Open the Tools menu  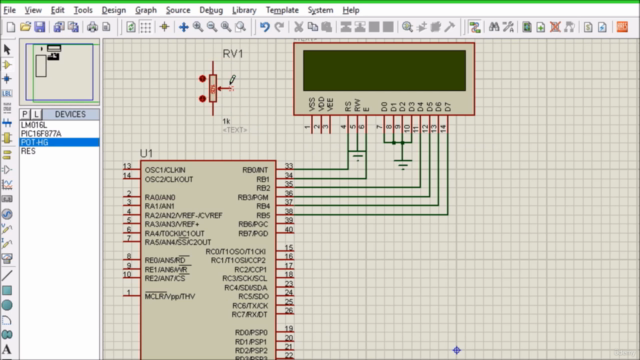[83, 10]
